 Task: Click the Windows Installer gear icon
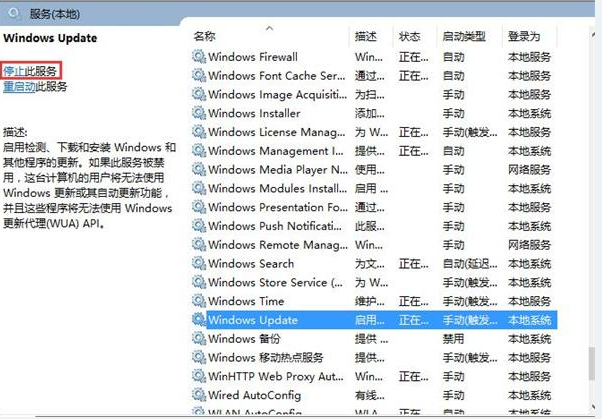[198, 113]
